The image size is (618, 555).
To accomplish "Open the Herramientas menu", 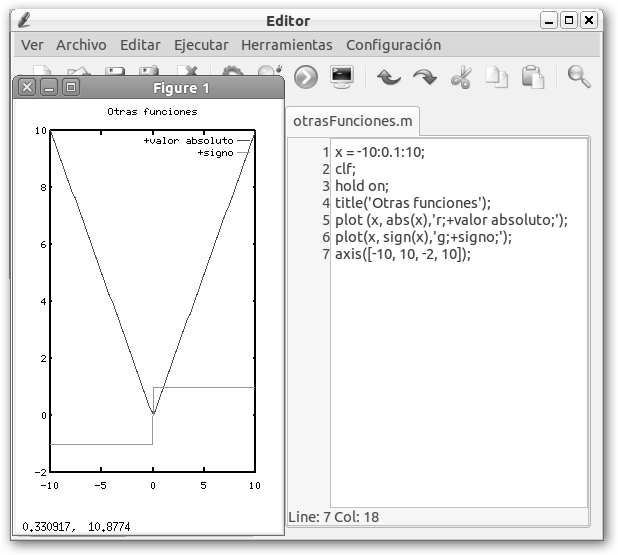I will pos(287,45).
